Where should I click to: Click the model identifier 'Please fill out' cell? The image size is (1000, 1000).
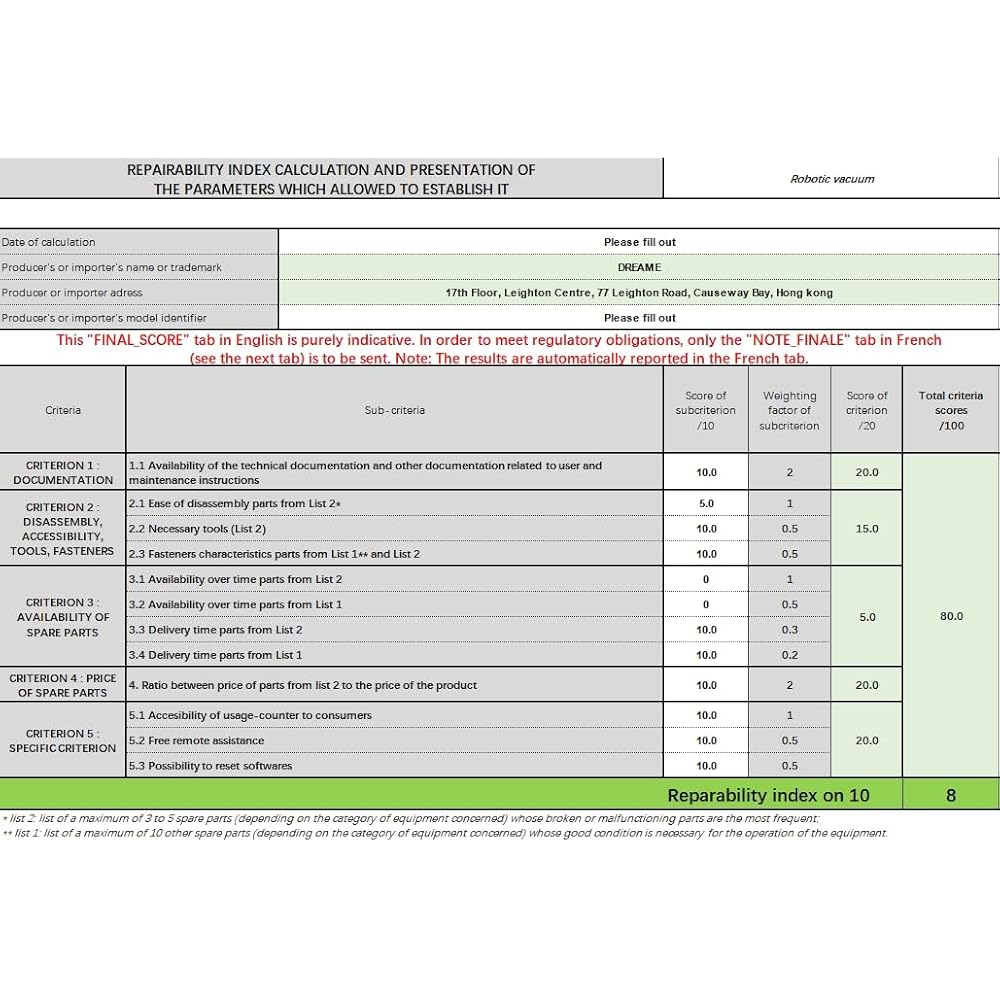(x=638, y=318)
